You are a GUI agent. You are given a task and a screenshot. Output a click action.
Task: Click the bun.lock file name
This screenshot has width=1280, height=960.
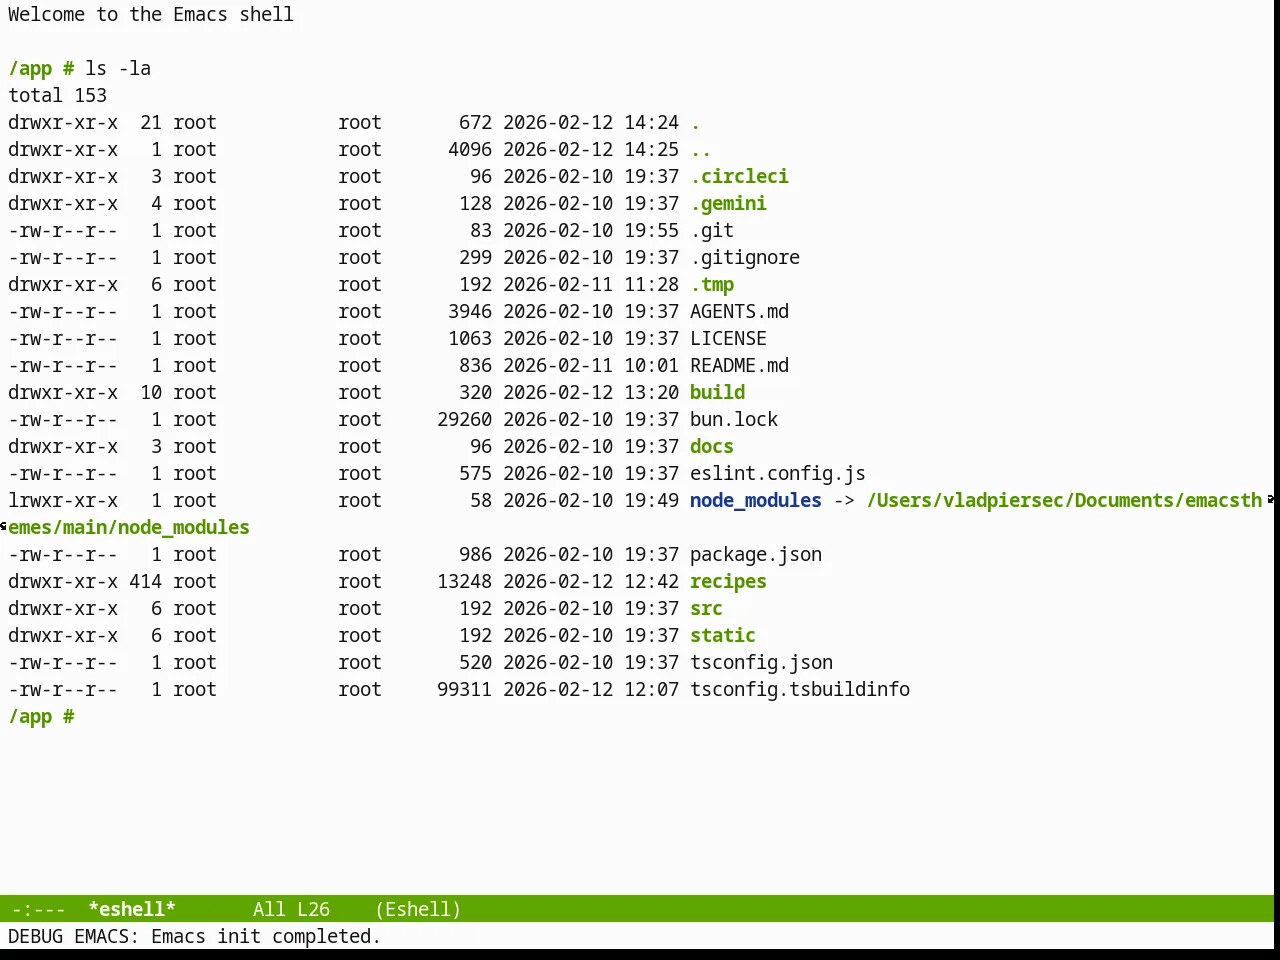coord(734,420)
